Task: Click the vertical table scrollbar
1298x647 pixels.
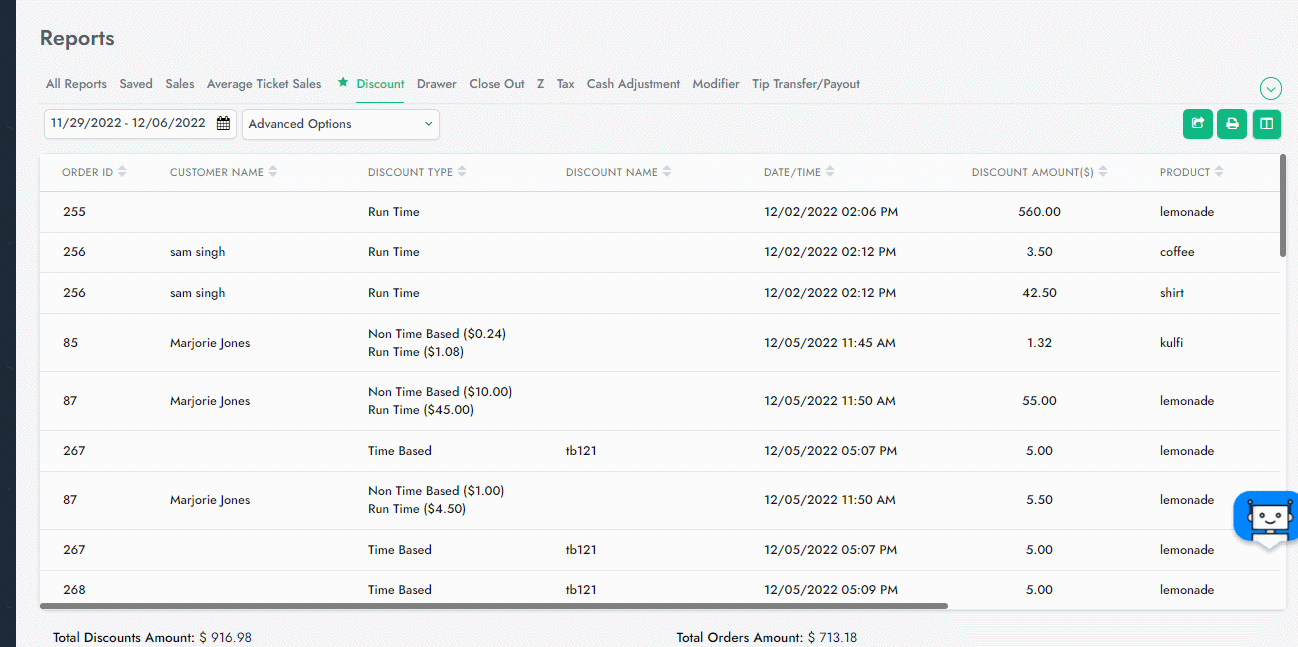Action: coord(1283,205)
